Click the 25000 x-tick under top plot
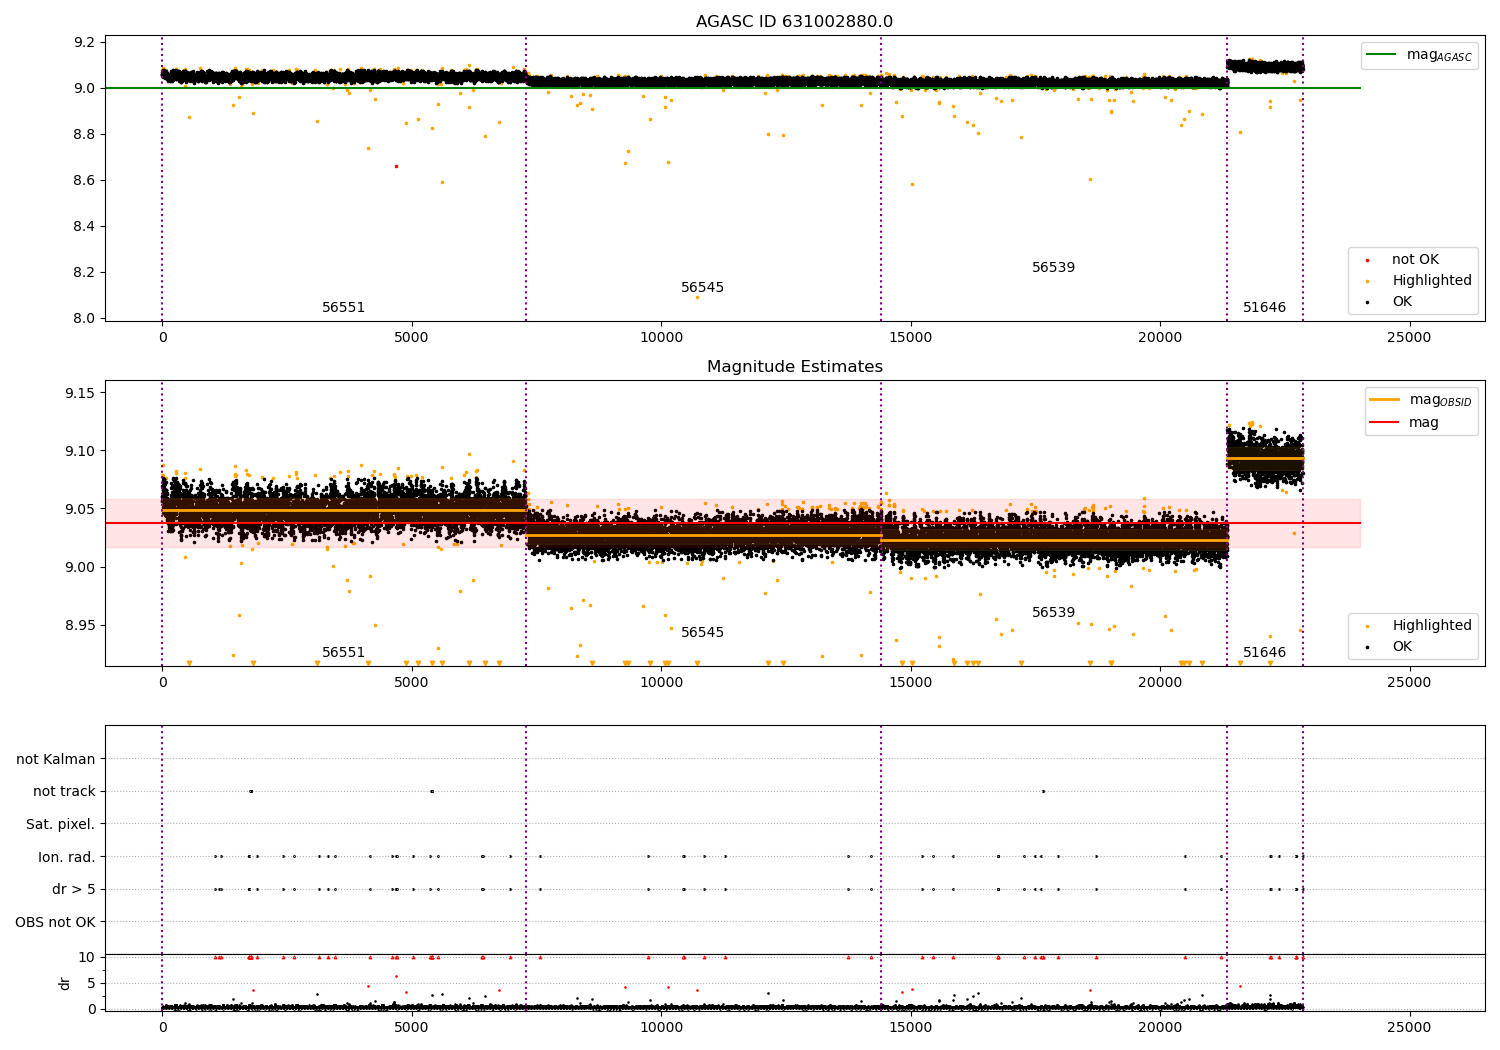Screen dimensions: 1500x1050 tap(1409, 338)
